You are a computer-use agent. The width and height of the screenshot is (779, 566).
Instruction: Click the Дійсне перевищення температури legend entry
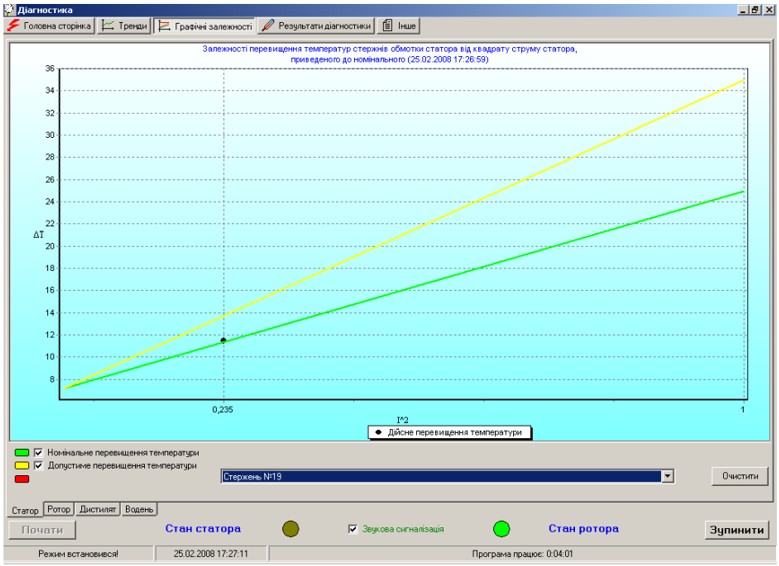(x=450, y=432)
